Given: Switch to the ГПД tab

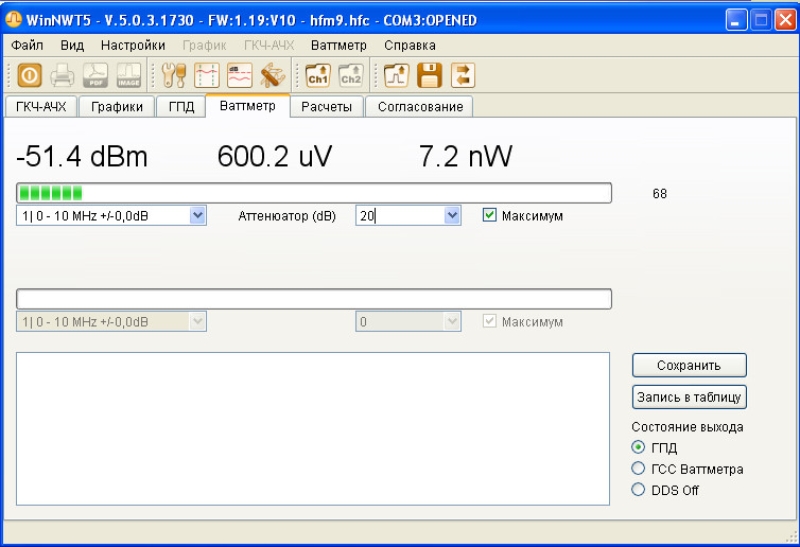Looking at the screenshot, I should (181, 107).
